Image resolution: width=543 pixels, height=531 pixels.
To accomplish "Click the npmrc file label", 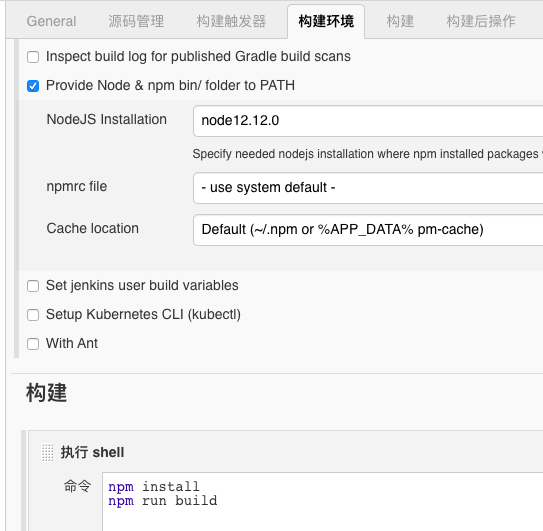I will [77, 186].
